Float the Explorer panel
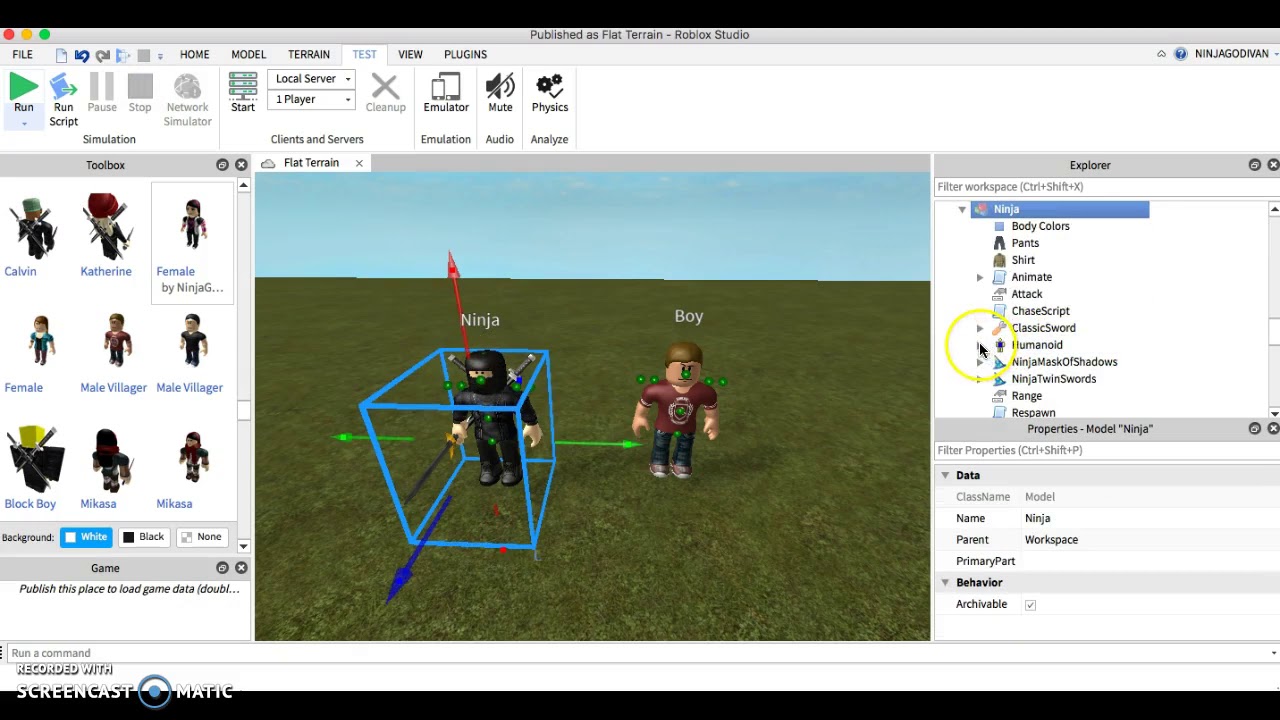The height and width of the screenshot is (720, 1280). [x=1254, y=165]
